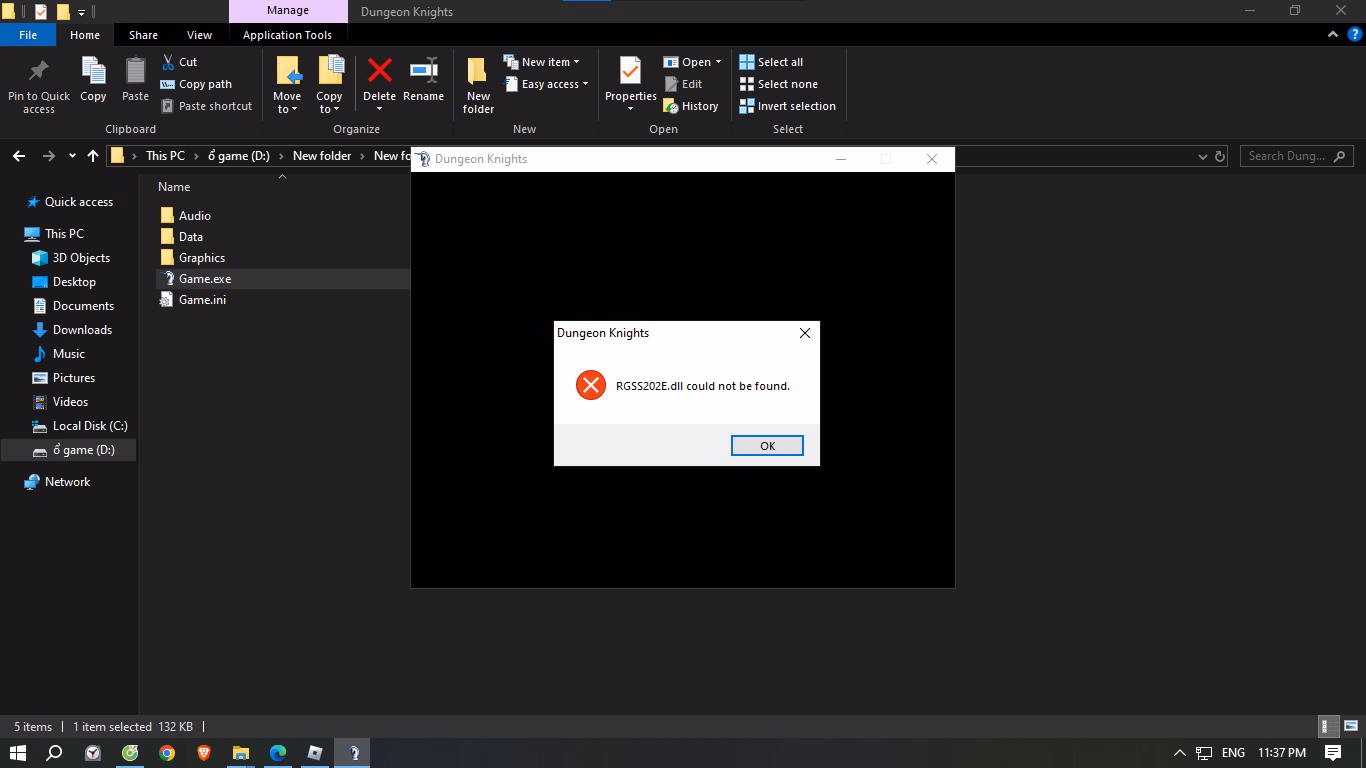The image size is (1366, 768).
Task: Click the Delete icon in the ribbon
Action: (x=379, y=72)
